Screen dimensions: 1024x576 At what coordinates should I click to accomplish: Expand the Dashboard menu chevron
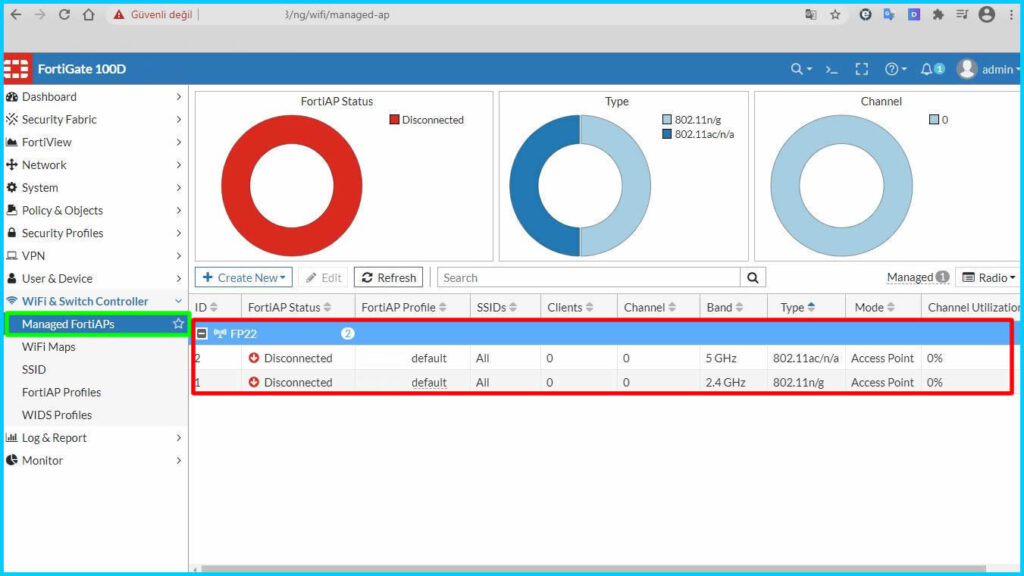click(178, 97)
